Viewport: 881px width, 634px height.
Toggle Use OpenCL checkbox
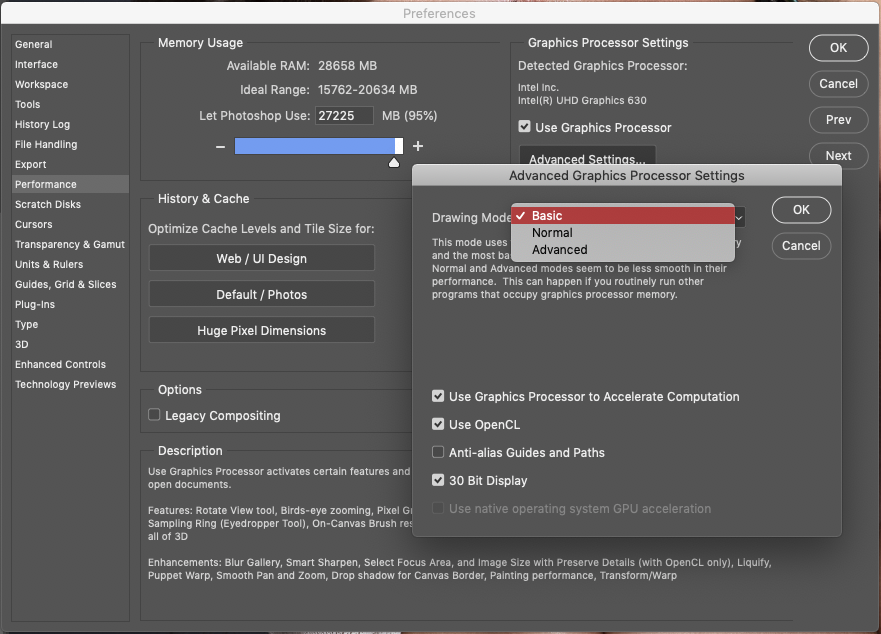click(438, 425)
